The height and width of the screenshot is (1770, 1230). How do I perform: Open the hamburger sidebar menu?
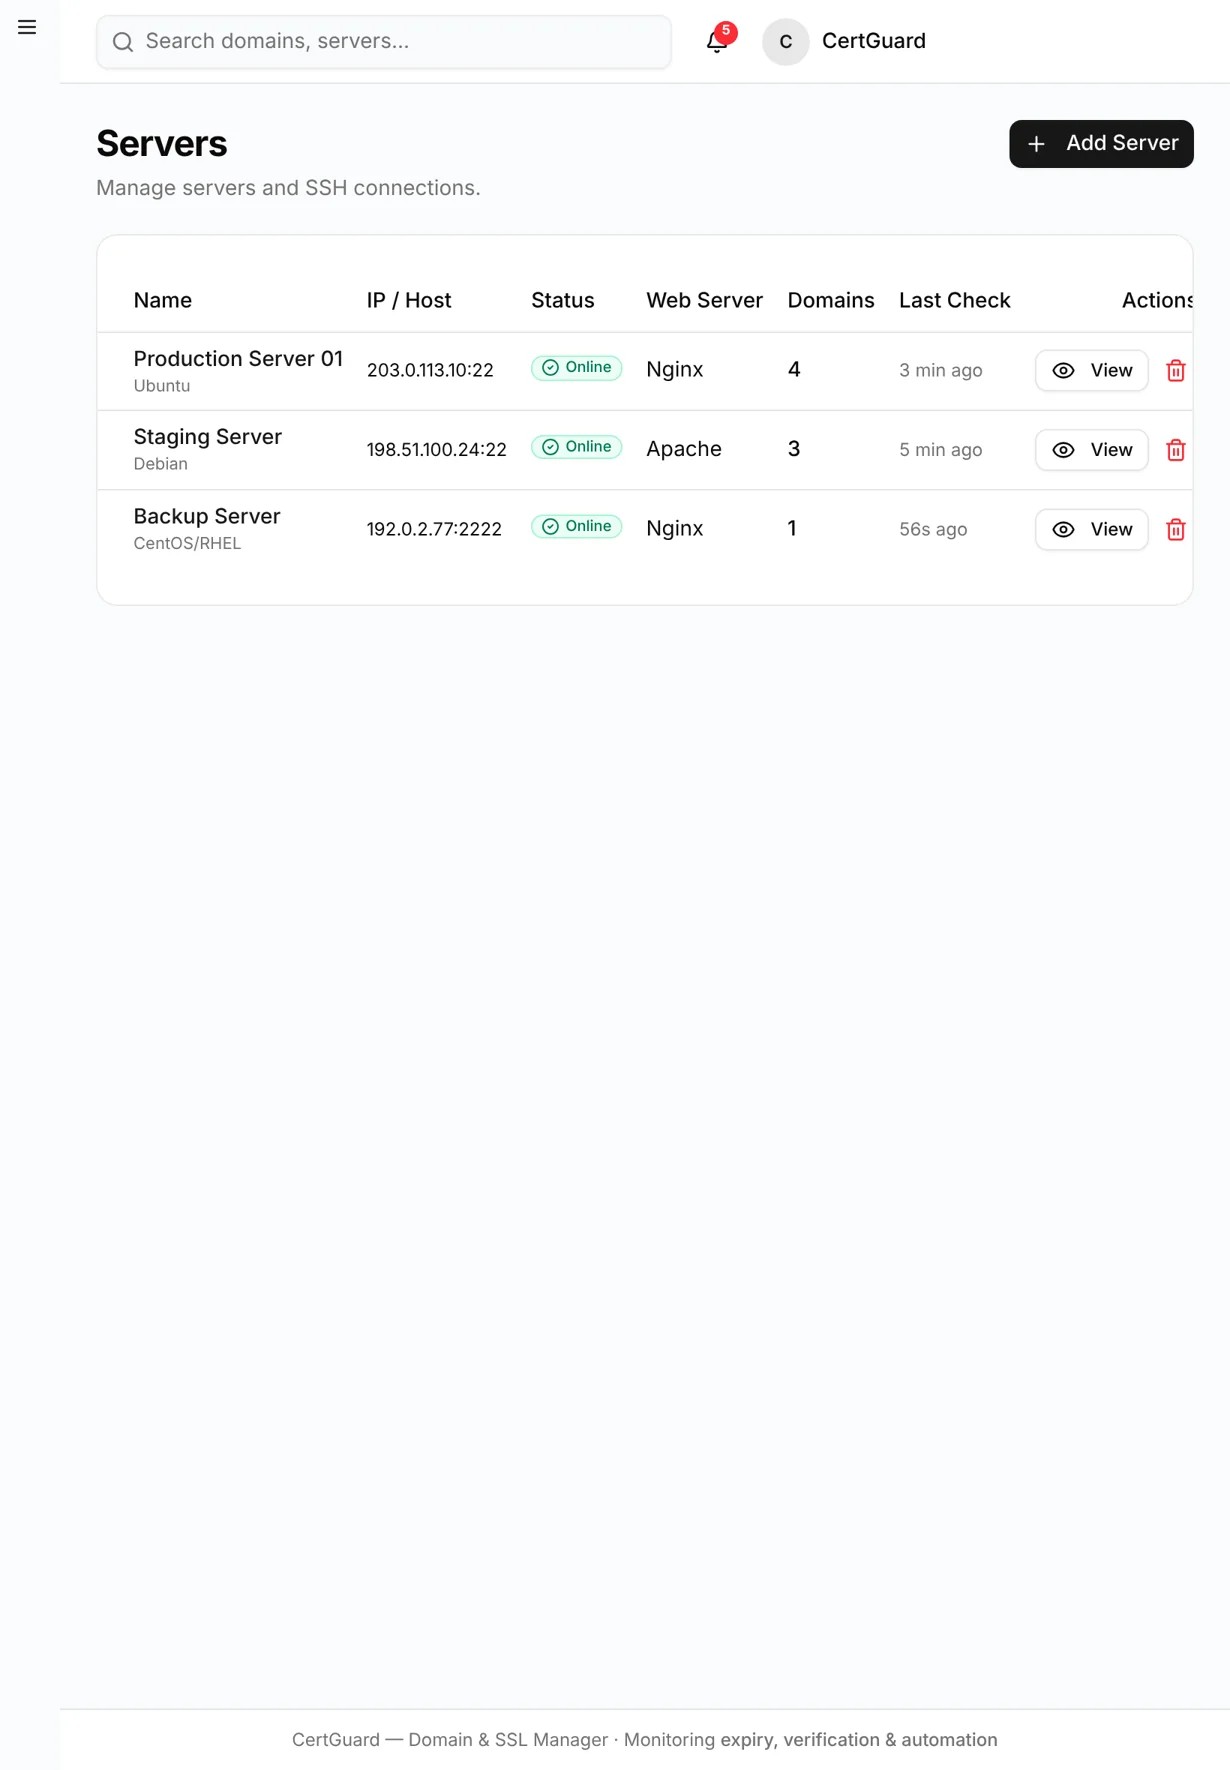(x=27, y=27)
